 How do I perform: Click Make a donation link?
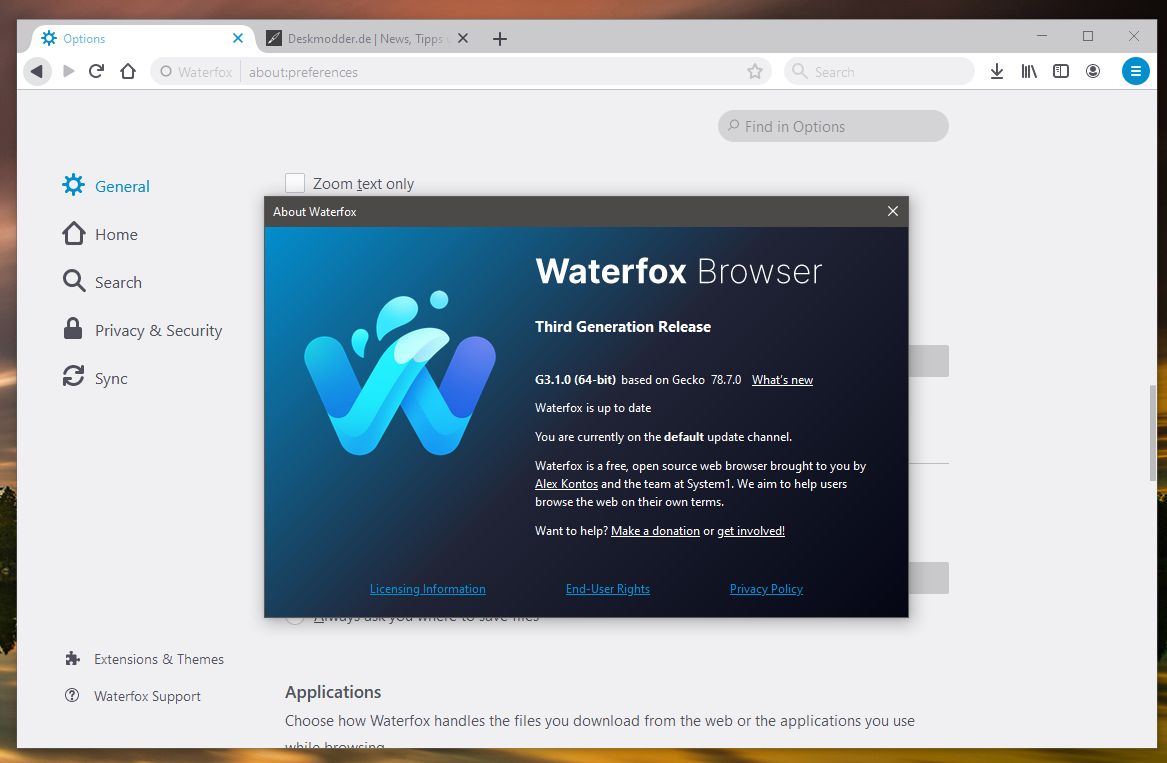pos(655,531)
